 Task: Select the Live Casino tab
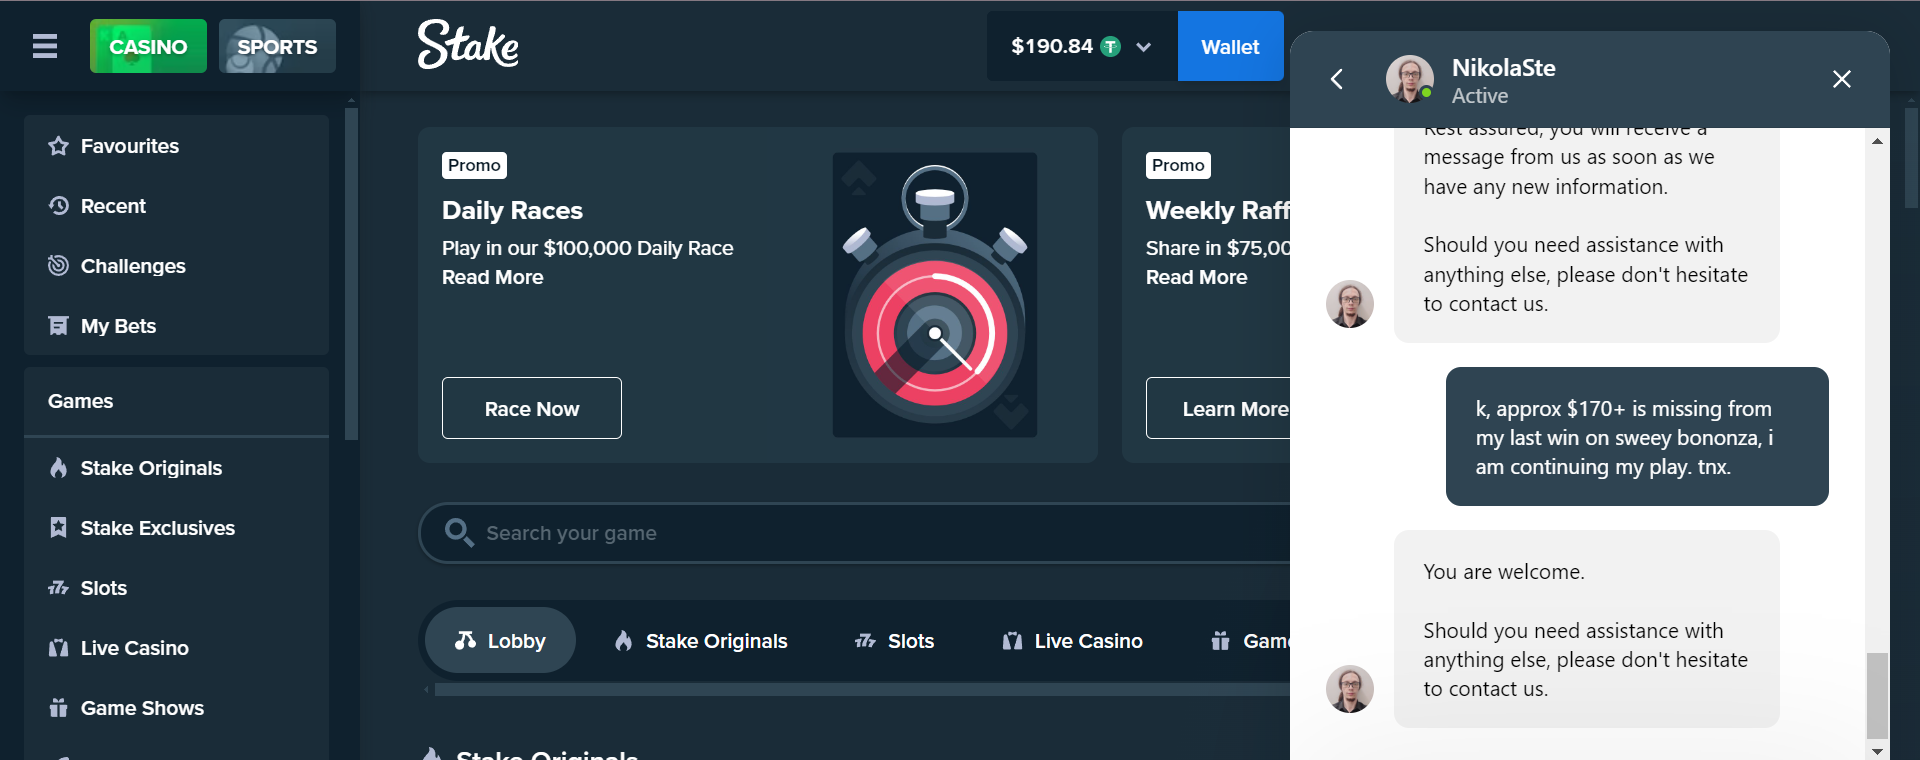1073,640
